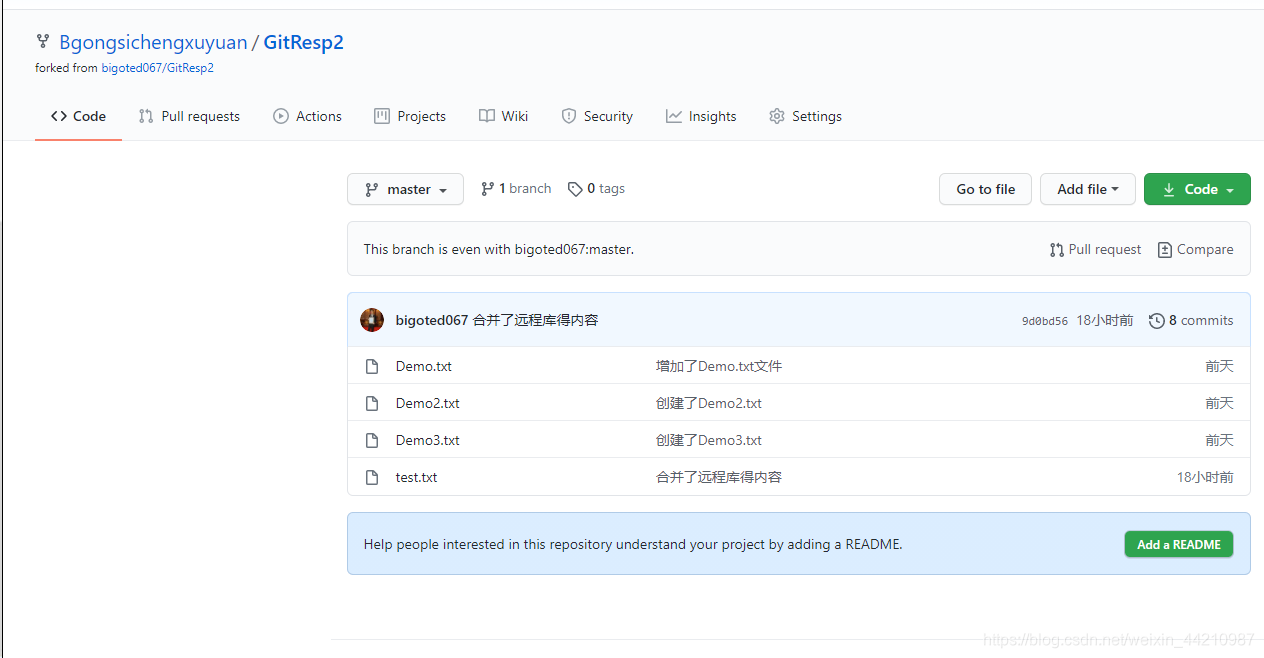Click the Insights graph icon
Image resolution: width=1264 pixels, height=658 pixels.
[674, 116]
